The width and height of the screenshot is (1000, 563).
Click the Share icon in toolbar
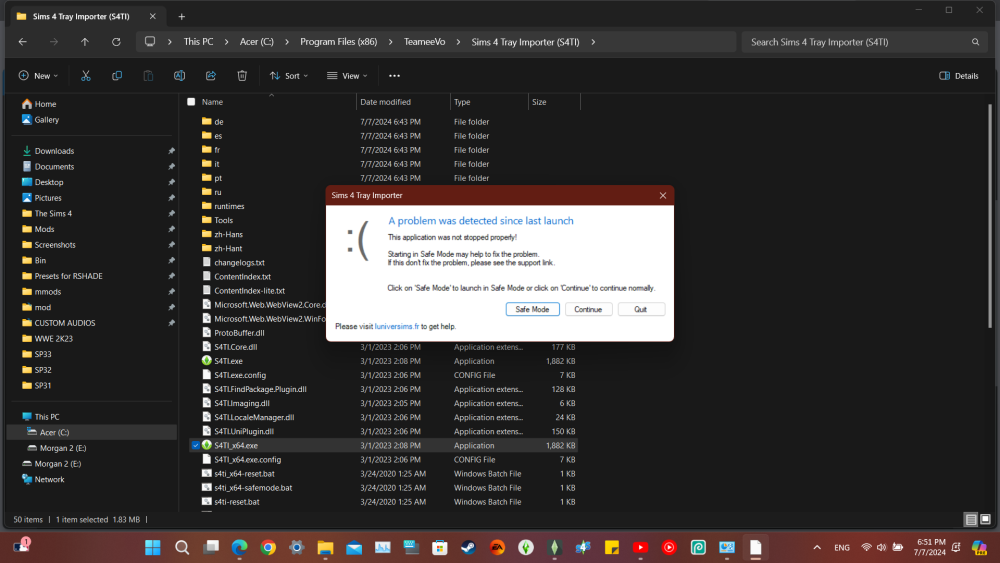tap(210, 76)
